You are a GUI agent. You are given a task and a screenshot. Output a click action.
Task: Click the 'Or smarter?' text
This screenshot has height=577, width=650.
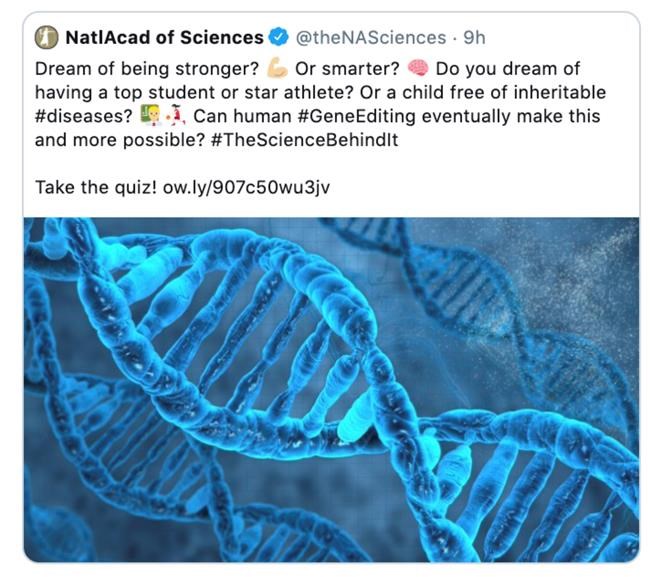(x=352, y=69)
